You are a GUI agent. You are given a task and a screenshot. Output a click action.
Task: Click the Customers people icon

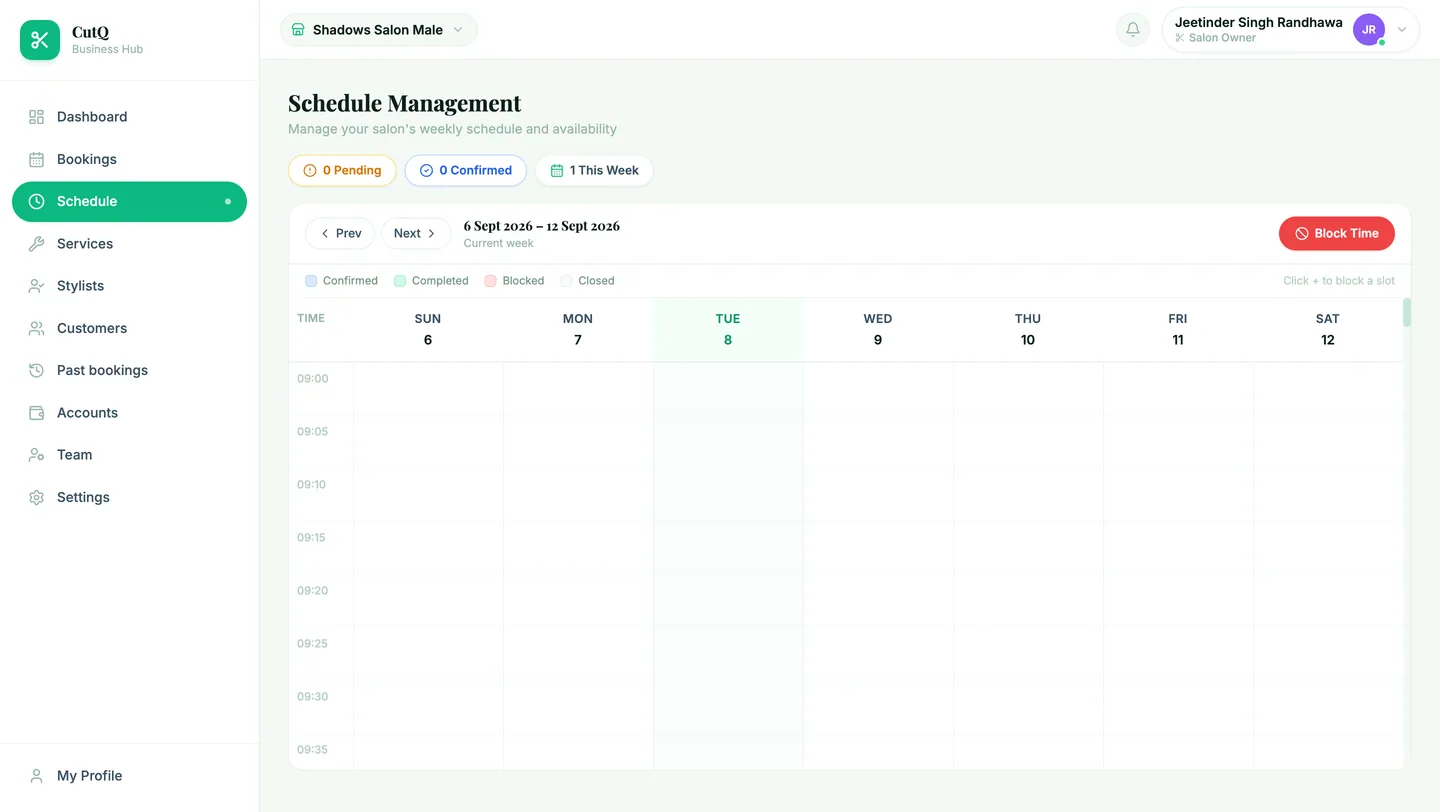pos(37,328)
